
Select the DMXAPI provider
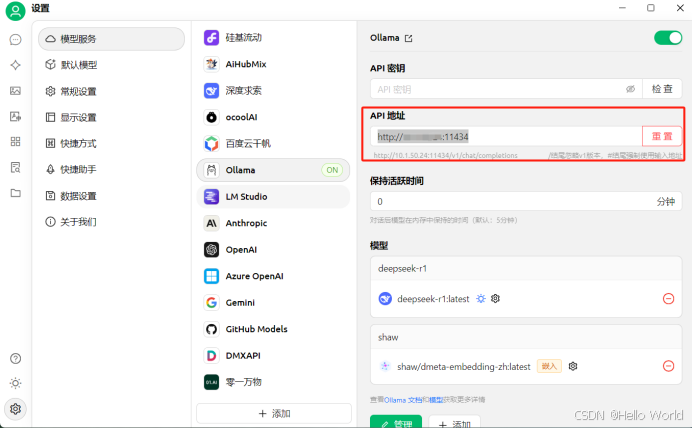click(x=273, y=355)
